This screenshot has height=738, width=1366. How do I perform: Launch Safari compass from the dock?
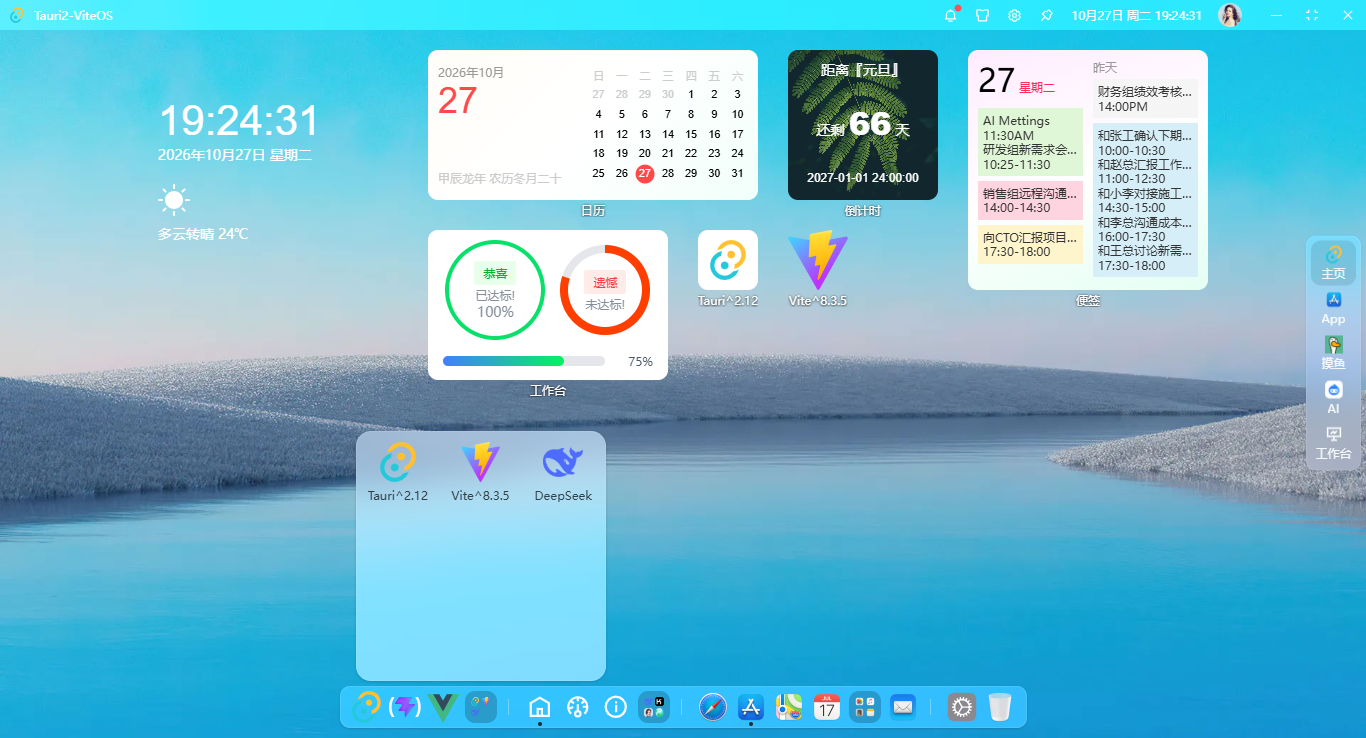click(x=712, y=707)
